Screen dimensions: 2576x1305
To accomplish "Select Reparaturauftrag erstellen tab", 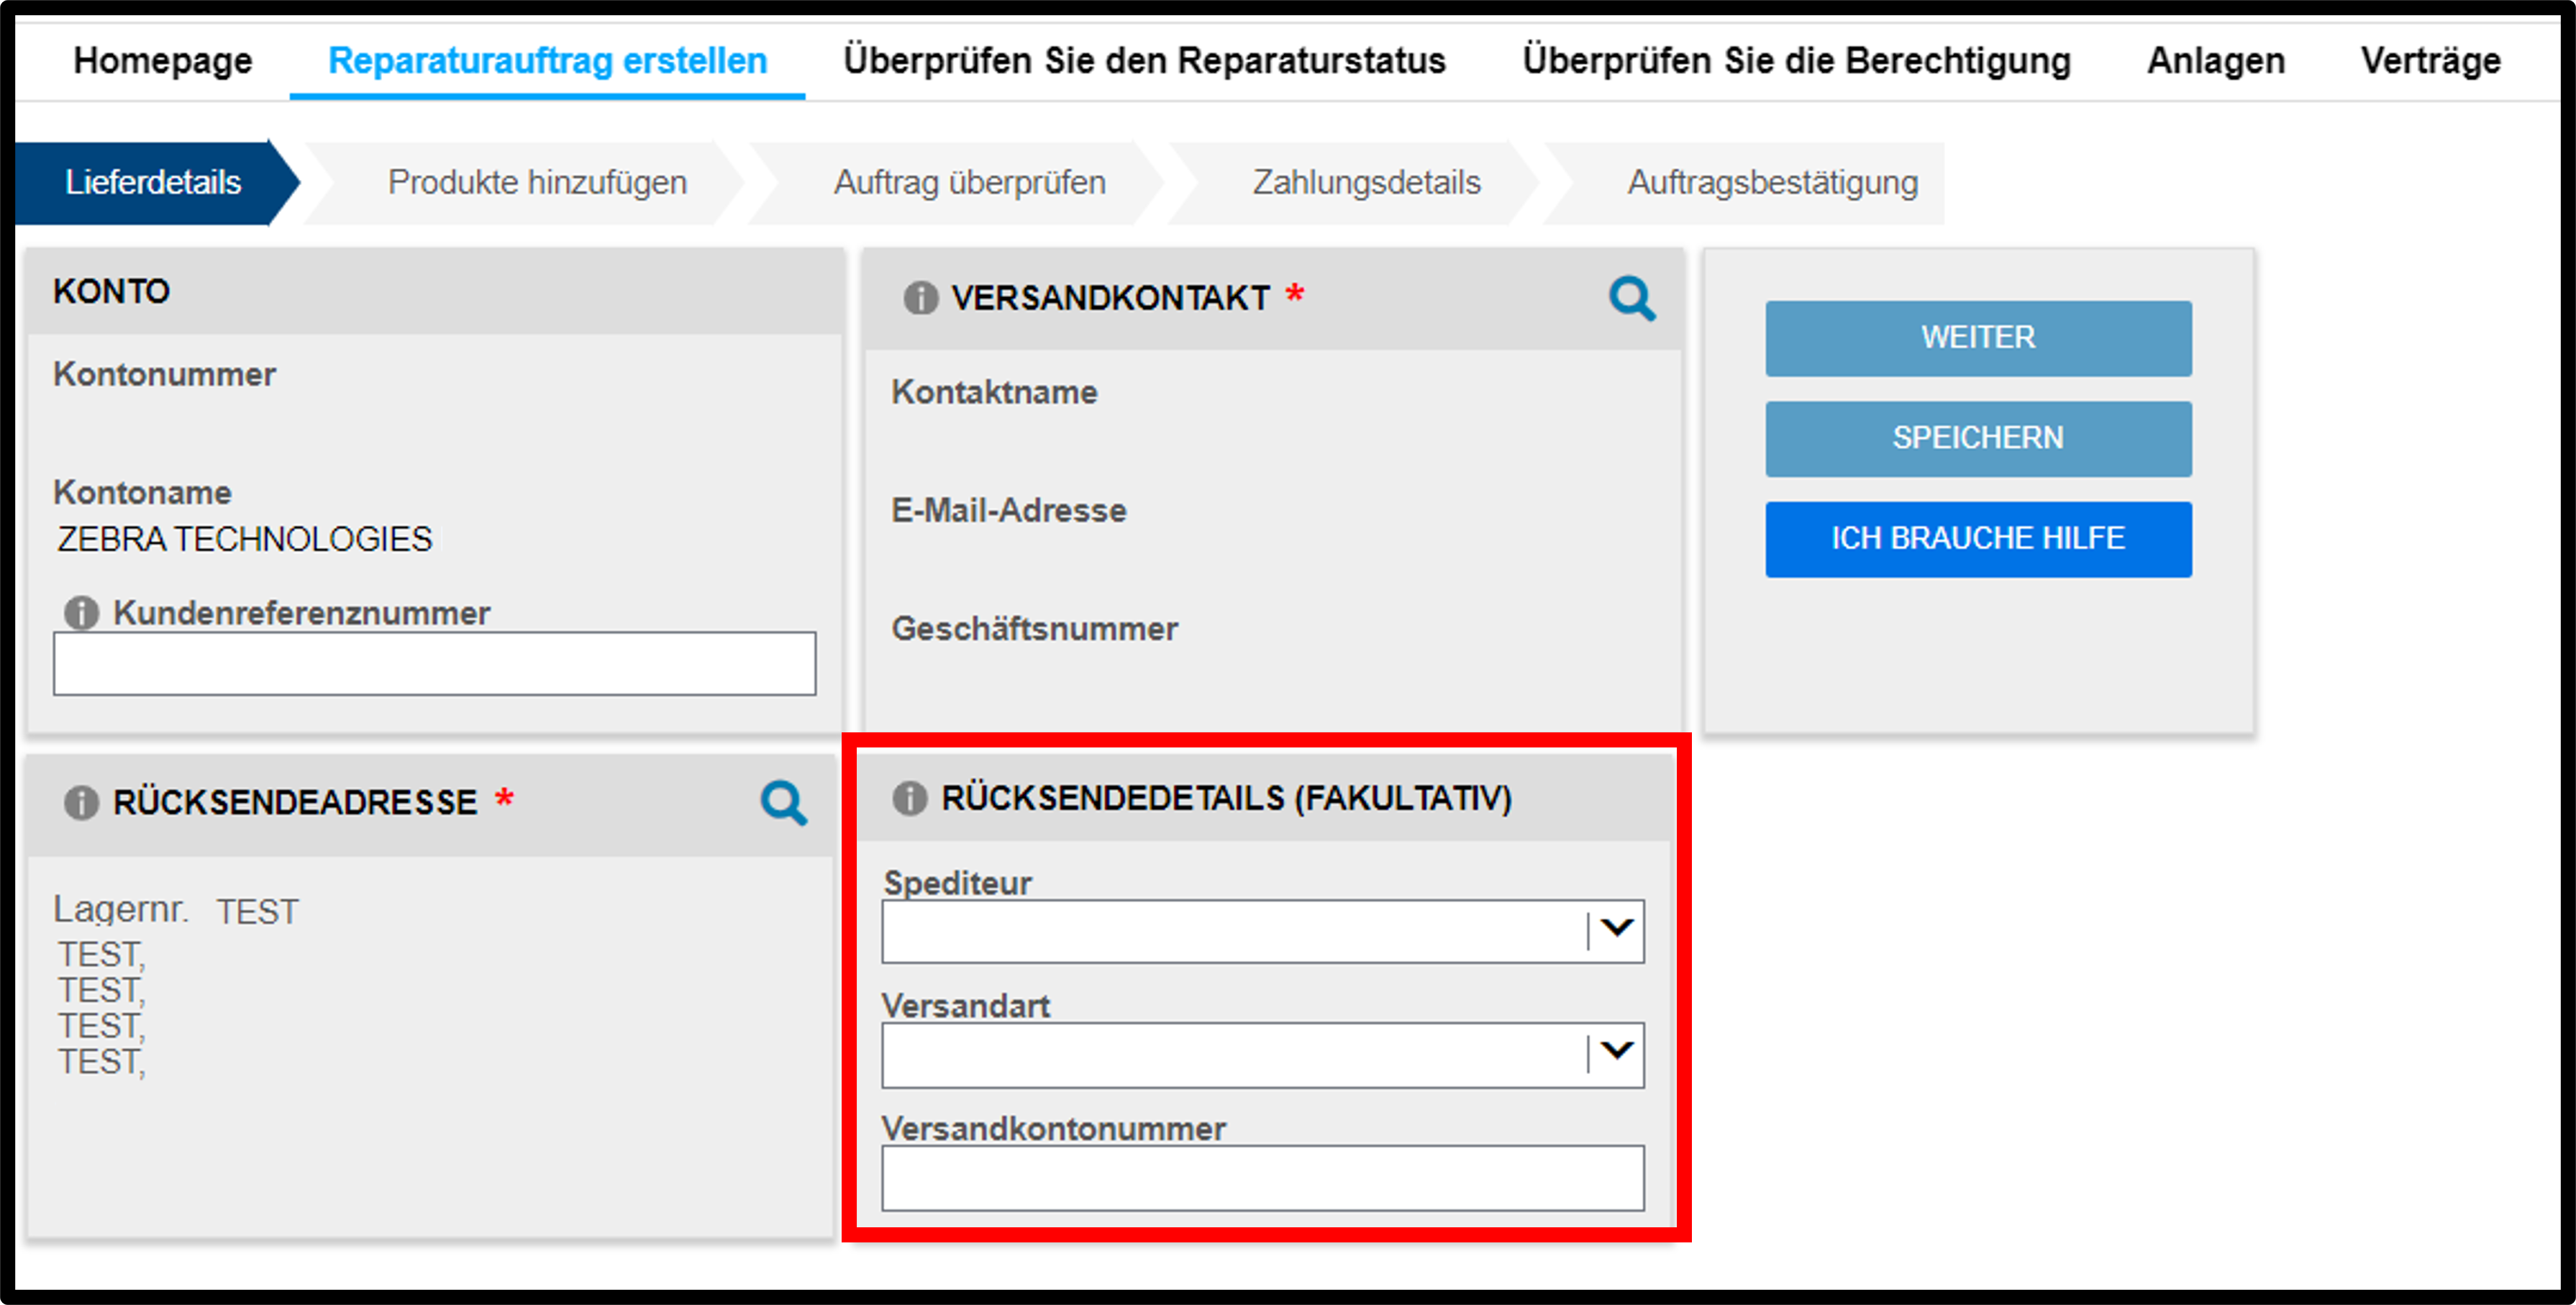I will tap(548, 60).
